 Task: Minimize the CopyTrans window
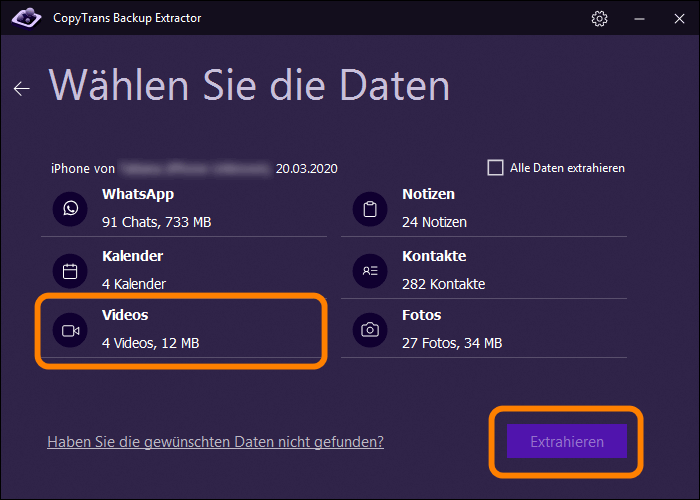(x=639, y=19)
